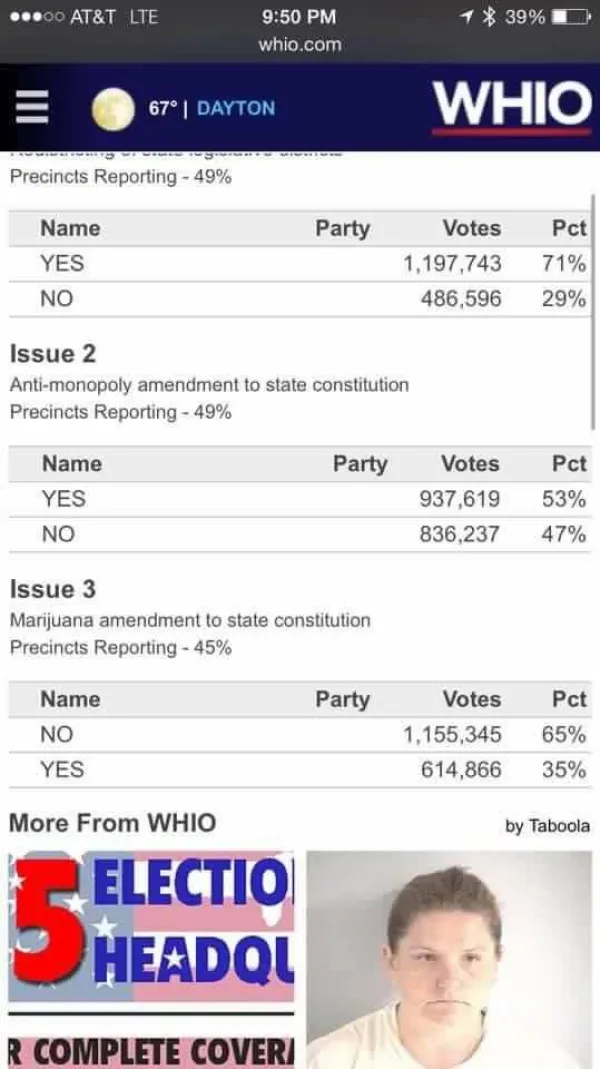Tap the moon weather icon
The image size is (600, 1069).
[112, 109]
